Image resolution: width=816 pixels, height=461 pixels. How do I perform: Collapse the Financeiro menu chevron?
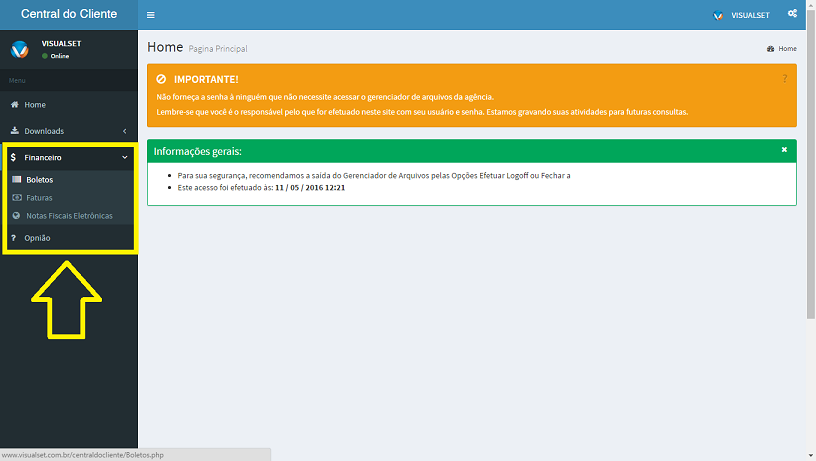click(124, 158)
